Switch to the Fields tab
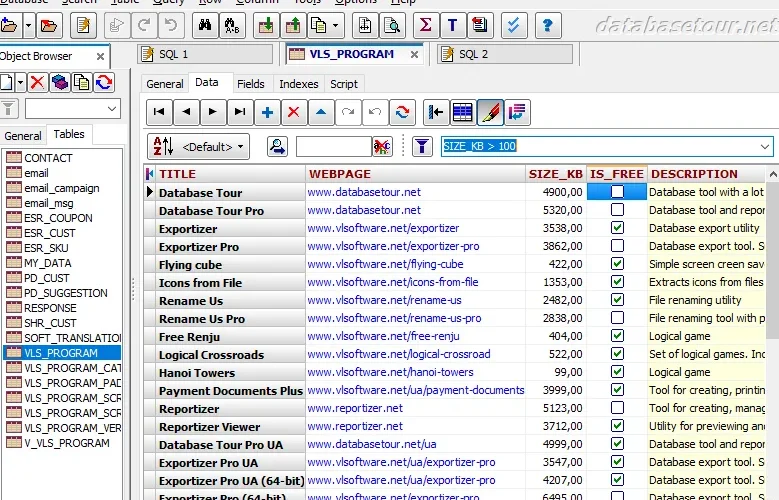Screen dimensions: 779x500 [250, 84]
